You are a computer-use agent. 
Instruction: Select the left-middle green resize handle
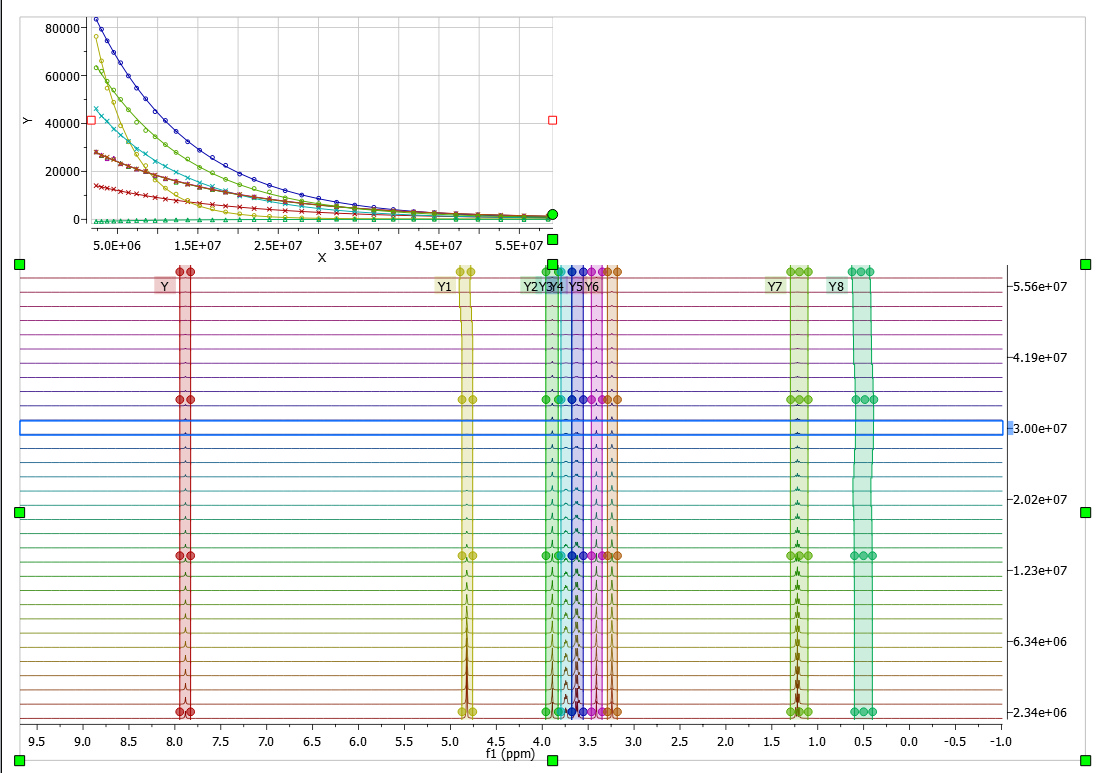pyautogui.click(x=19, y=512)
